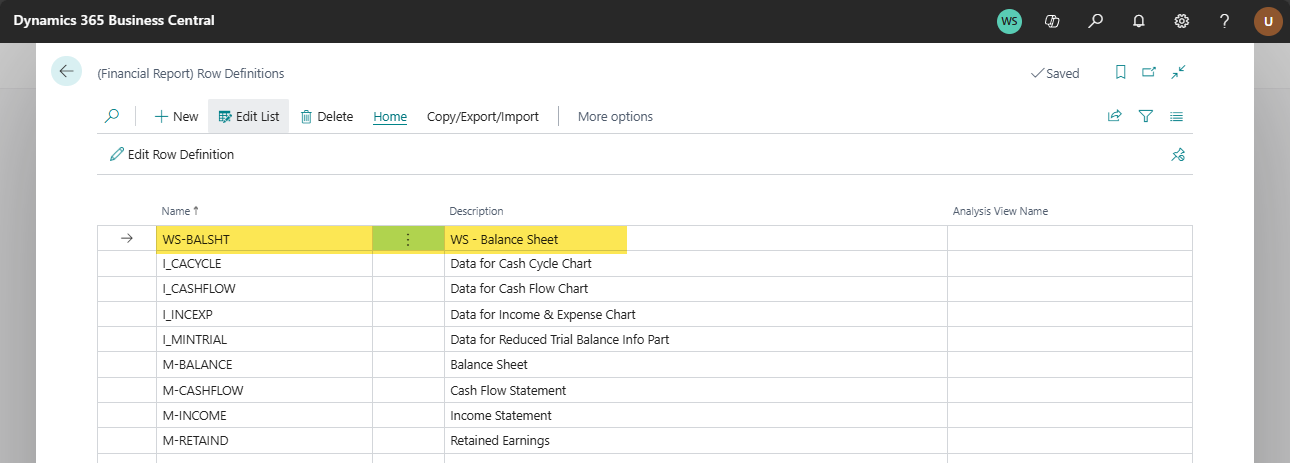Open the row menu for WS-BALSHT

point(408,239)
